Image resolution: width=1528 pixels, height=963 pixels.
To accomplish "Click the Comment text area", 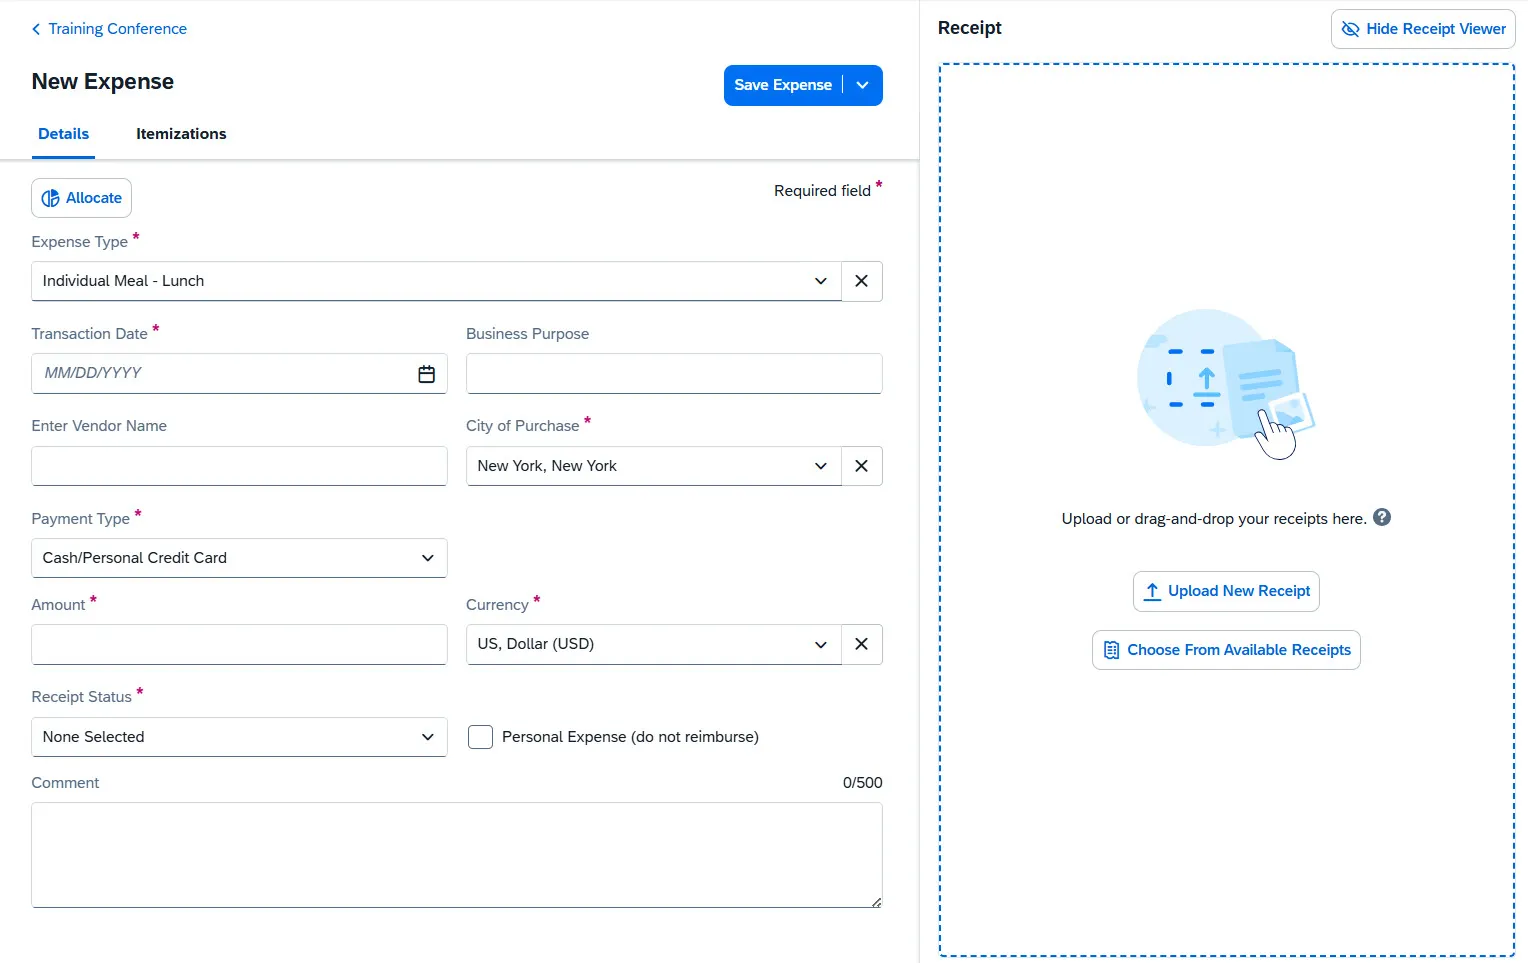I will [x=457, y=855].
